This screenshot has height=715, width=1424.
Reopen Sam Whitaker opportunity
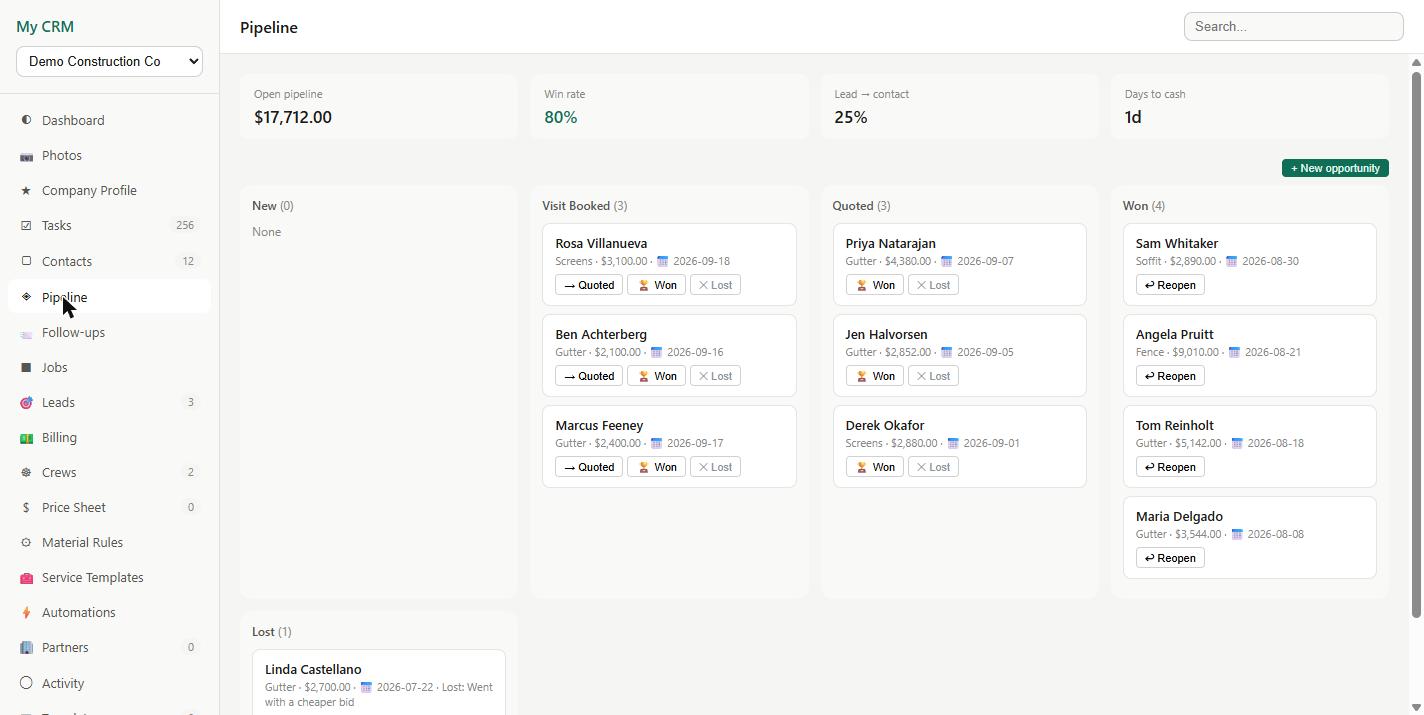[x=1170, y=285]
